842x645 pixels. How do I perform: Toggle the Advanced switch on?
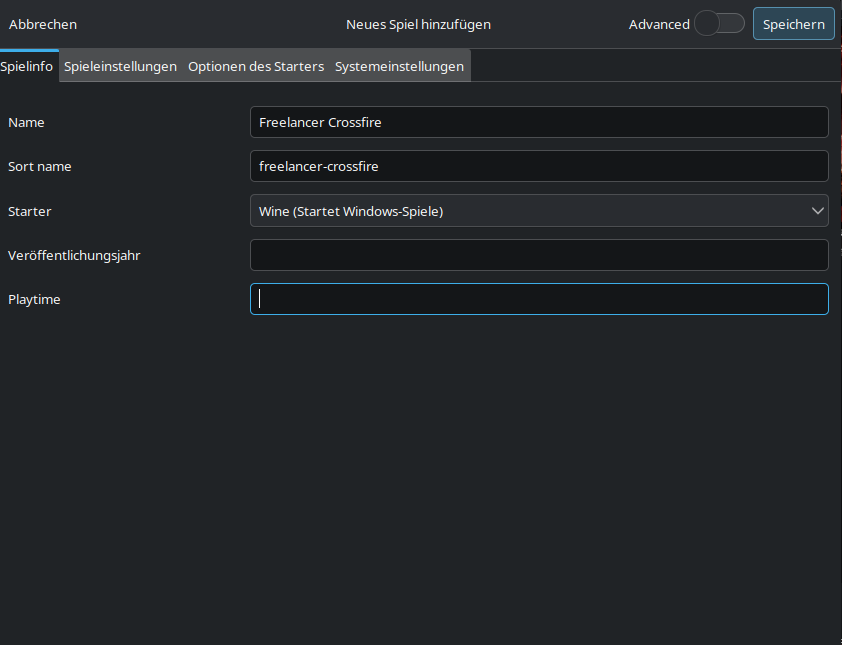[719, 24]
